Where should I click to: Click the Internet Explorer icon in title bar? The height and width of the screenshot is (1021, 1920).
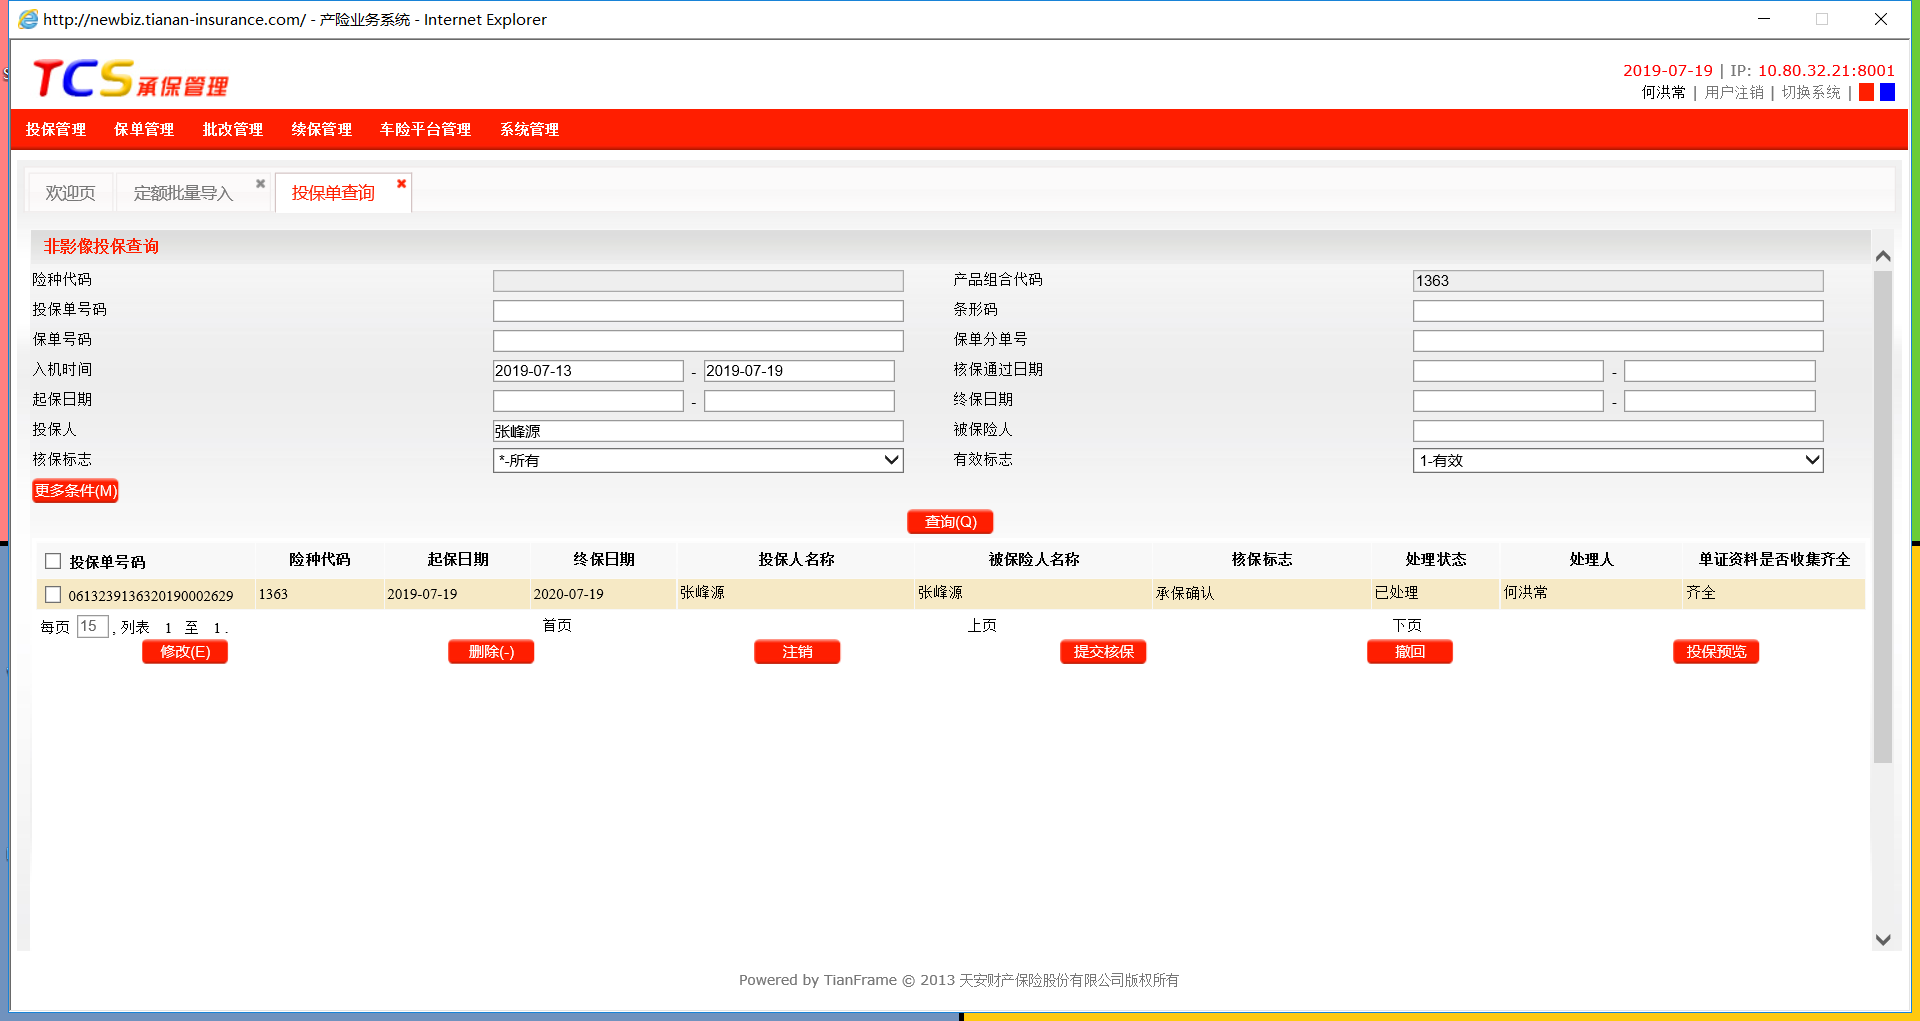pyautogui.click(x=28, y=19)
